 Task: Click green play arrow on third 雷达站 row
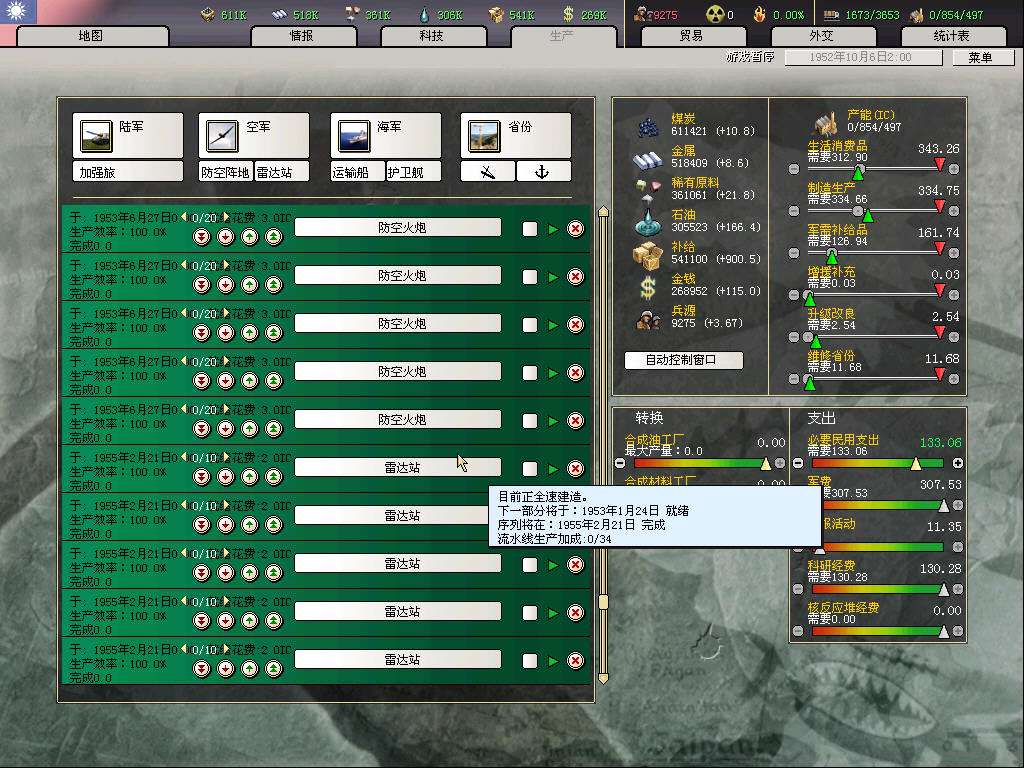[x=553, y=565]
